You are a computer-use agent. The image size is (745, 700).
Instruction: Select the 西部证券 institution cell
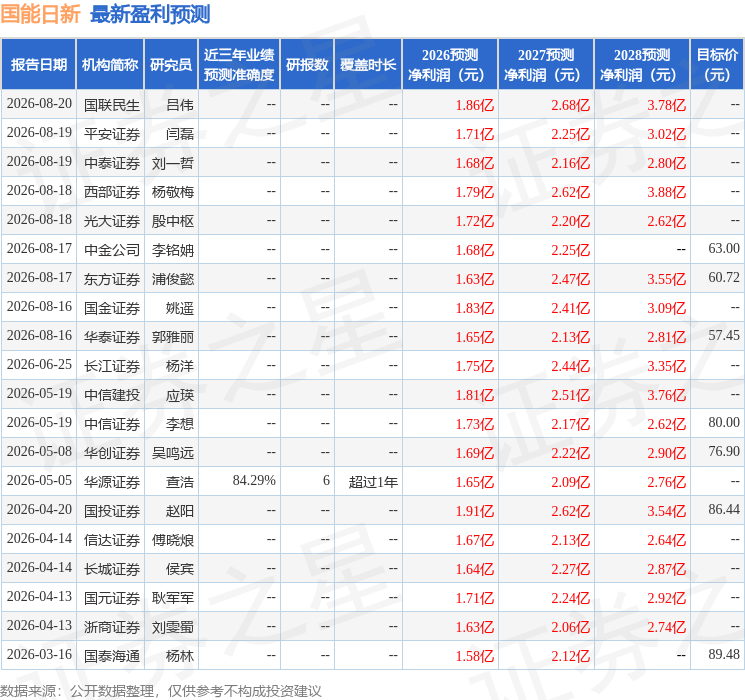112,192
